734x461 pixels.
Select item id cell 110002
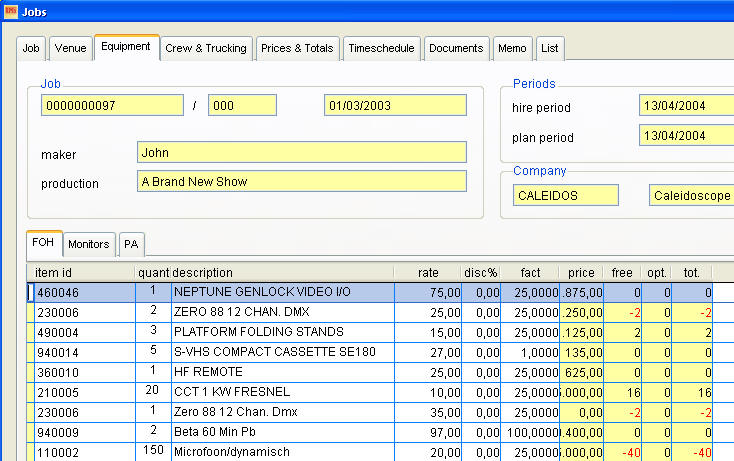click(85, 452)
